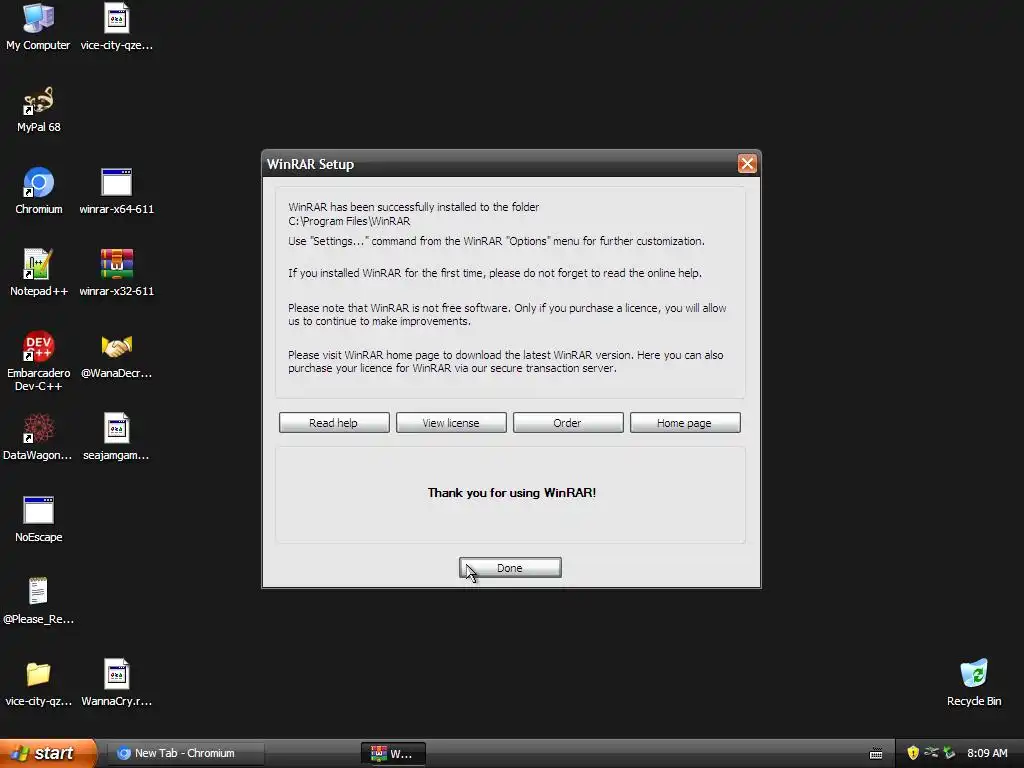This screenshot has width=1024, height=768.
Task: Click the keyboard icon on the taskbar
Action: [x=876, y=754]
